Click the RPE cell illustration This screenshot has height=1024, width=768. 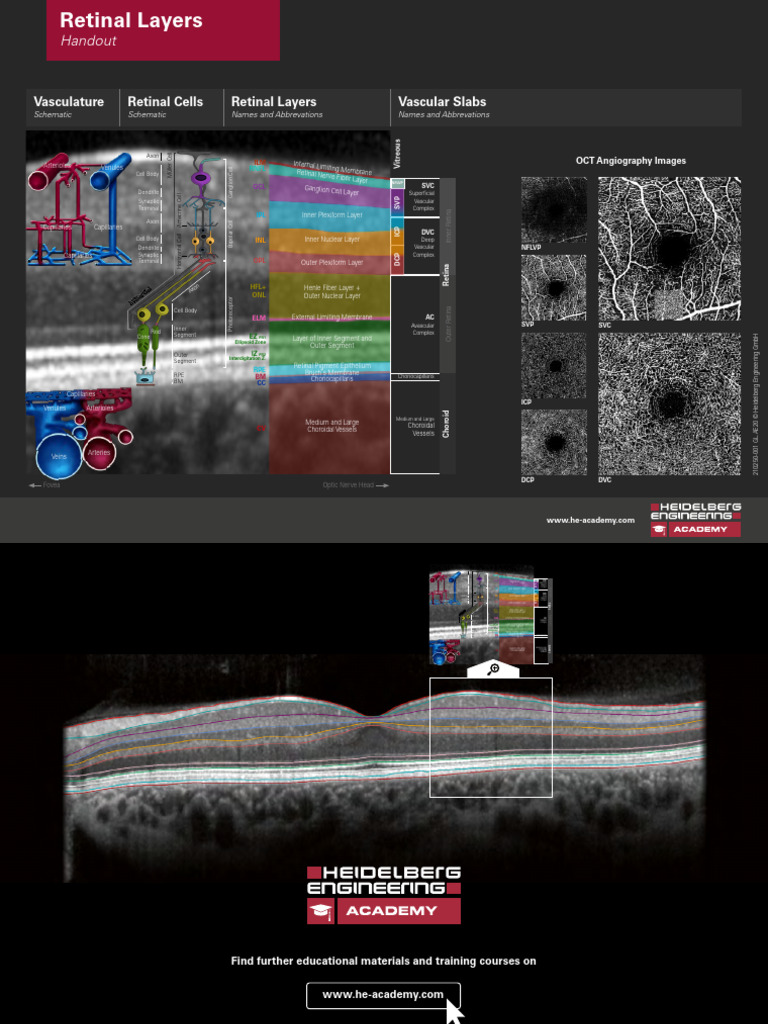[145, 377]
